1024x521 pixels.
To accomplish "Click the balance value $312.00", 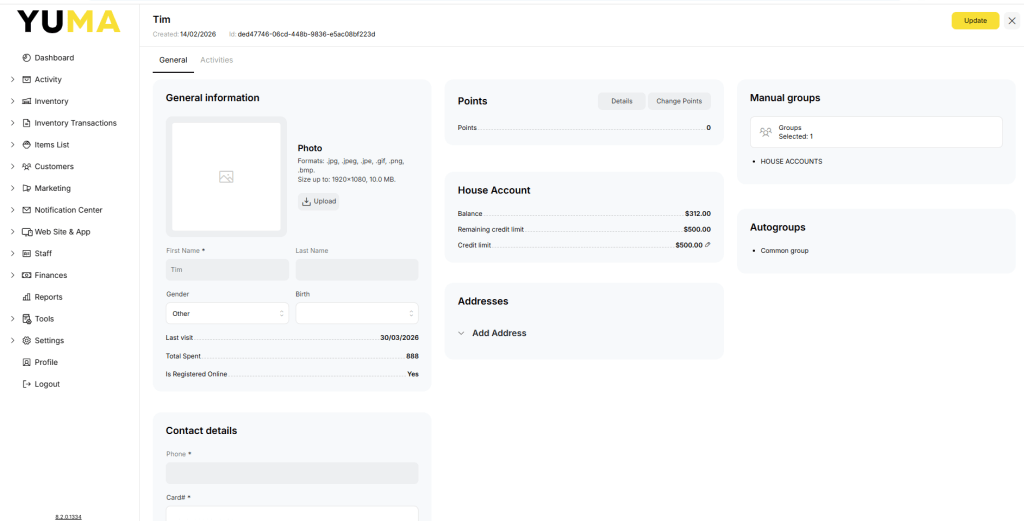I will click(697, 213).
